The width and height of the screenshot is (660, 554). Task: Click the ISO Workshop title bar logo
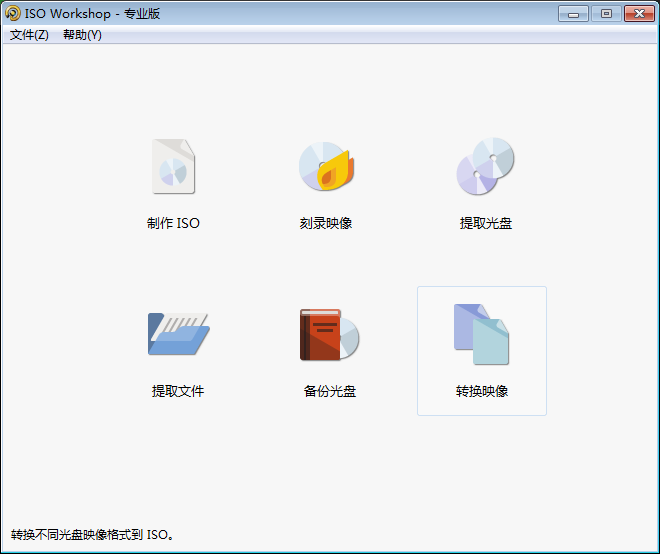pos(13,13)
